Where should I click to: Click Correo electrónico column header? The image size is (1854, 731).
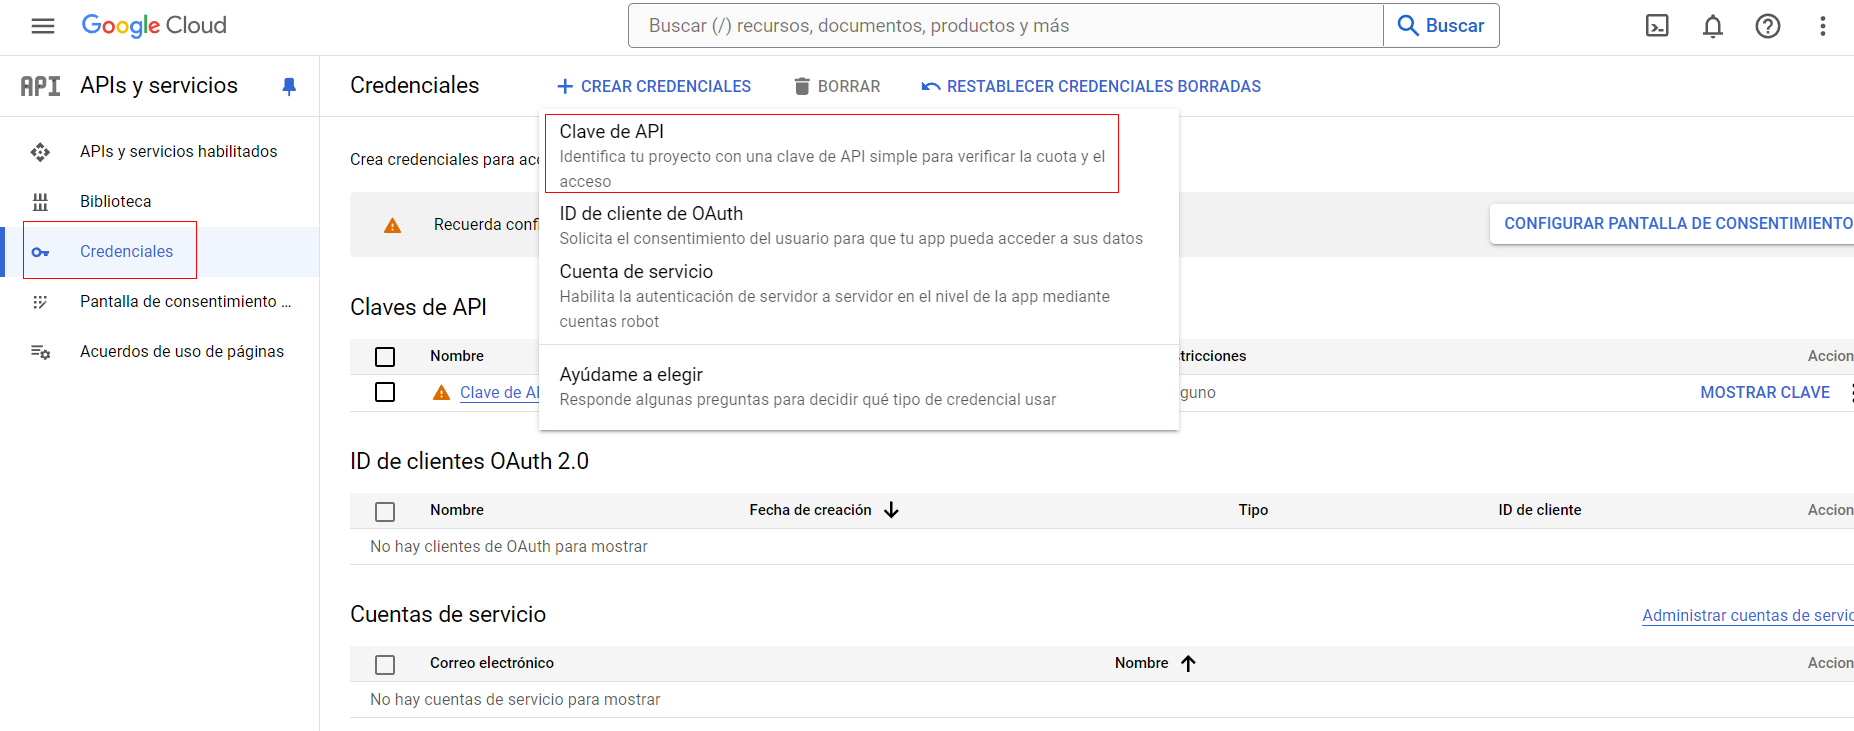[492, 663]
